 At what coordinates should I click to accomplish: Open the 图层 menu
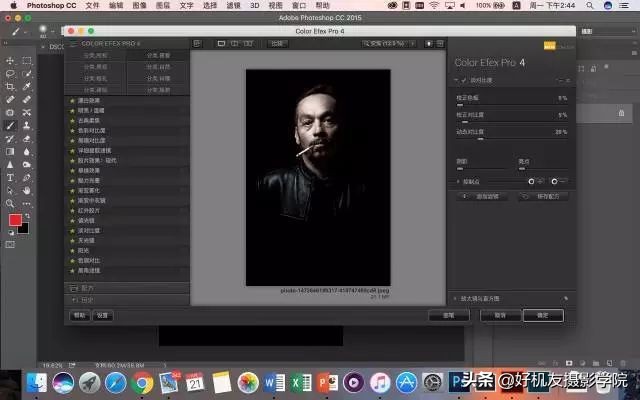pyautogui.click(x=163, y=5)
